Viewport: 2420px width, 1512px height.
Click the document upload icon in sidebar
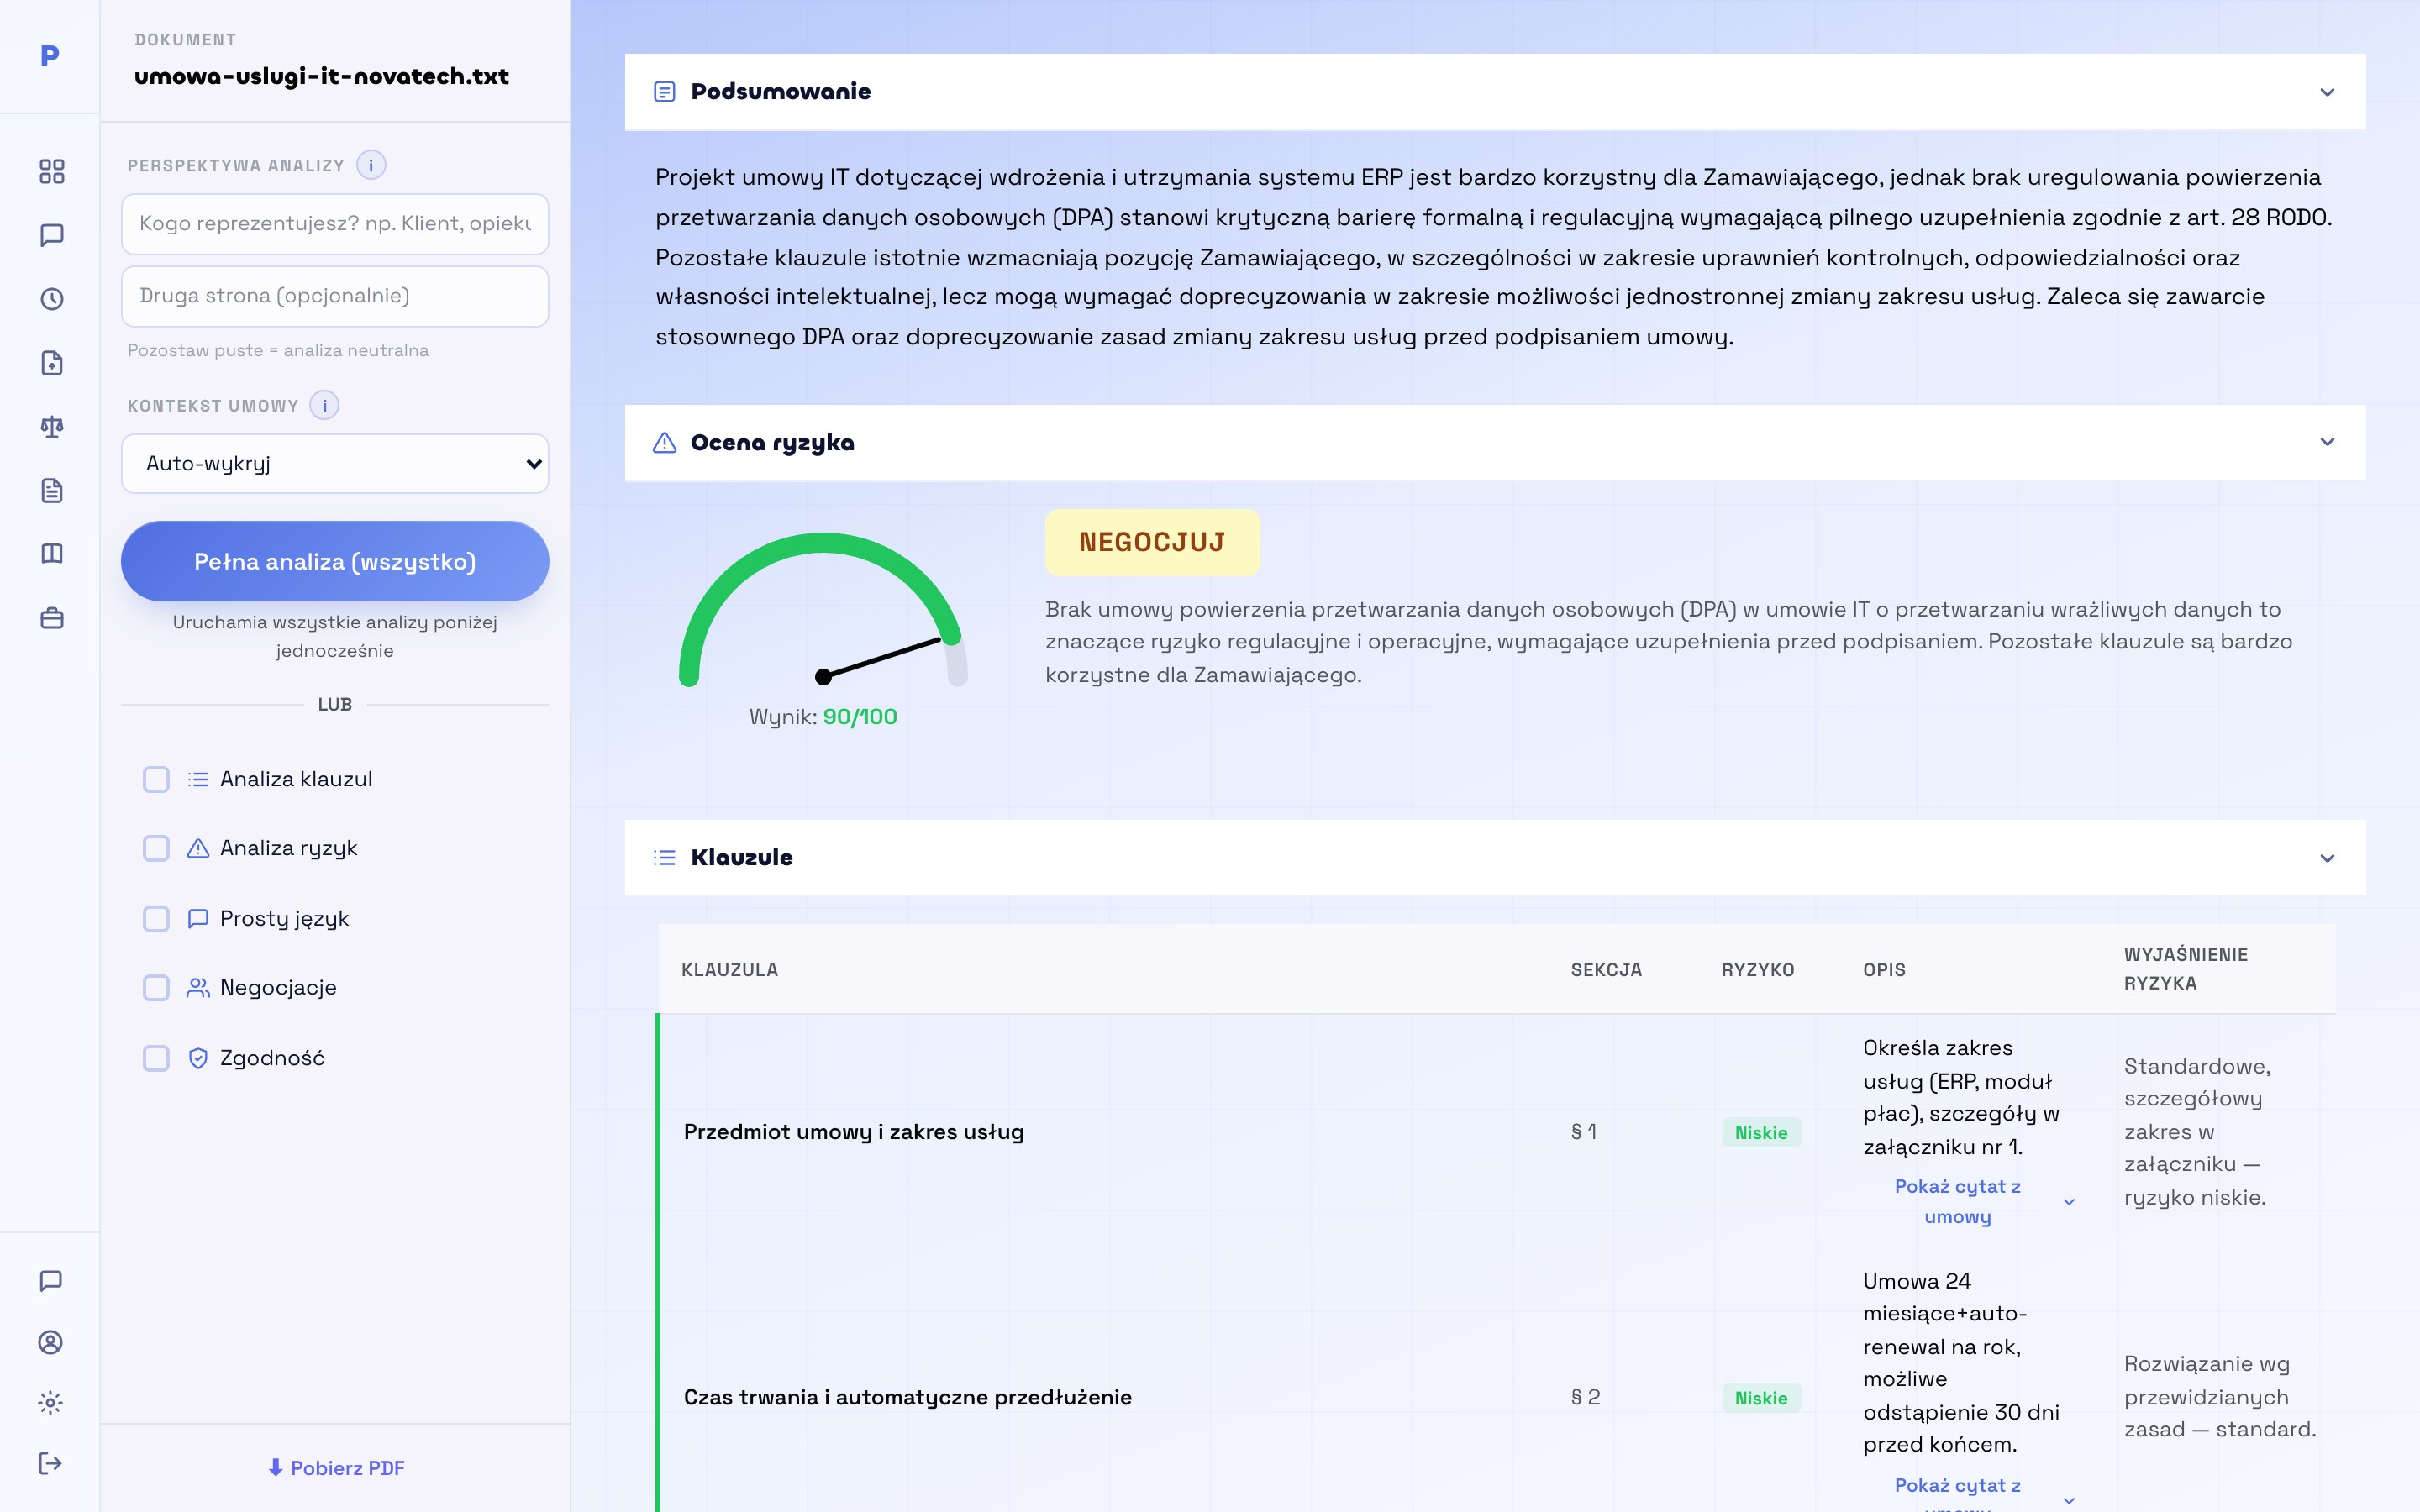click(x=51, y=363)
